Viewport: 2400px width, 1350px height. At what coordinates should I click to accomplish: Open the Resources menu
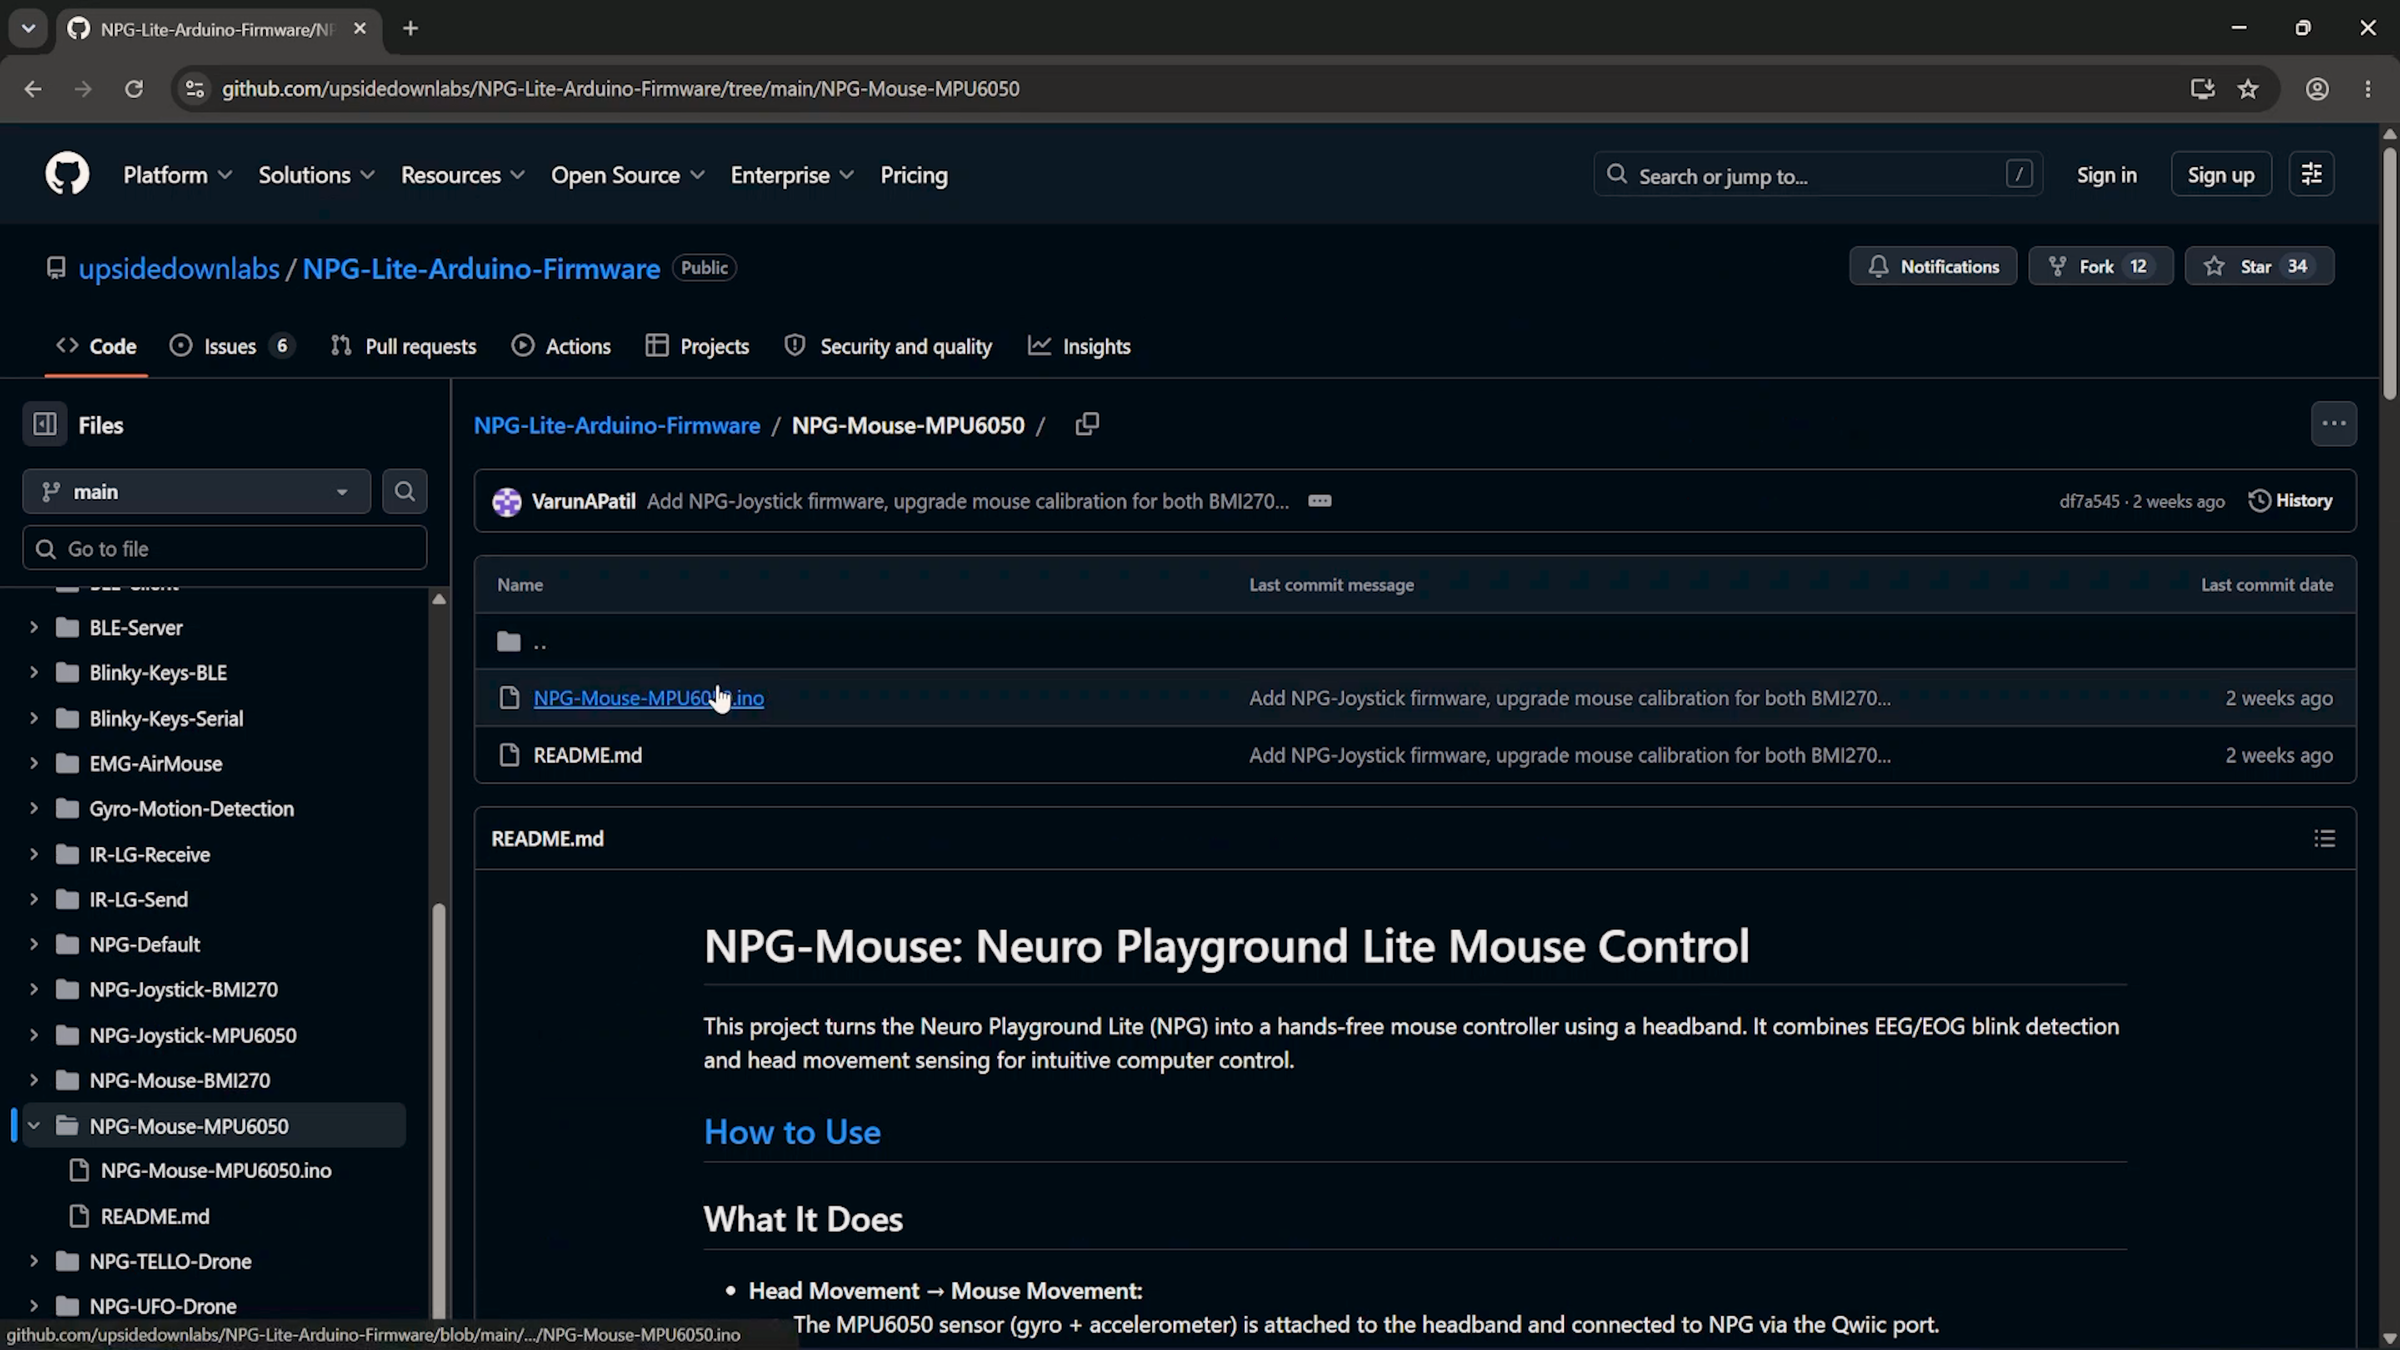pos(463,175)
